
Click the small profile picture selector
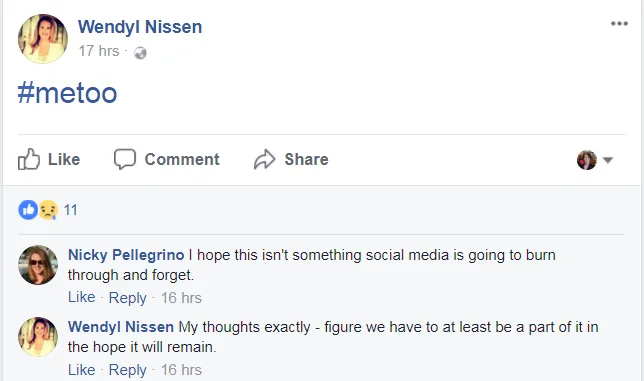click(586, 160)
